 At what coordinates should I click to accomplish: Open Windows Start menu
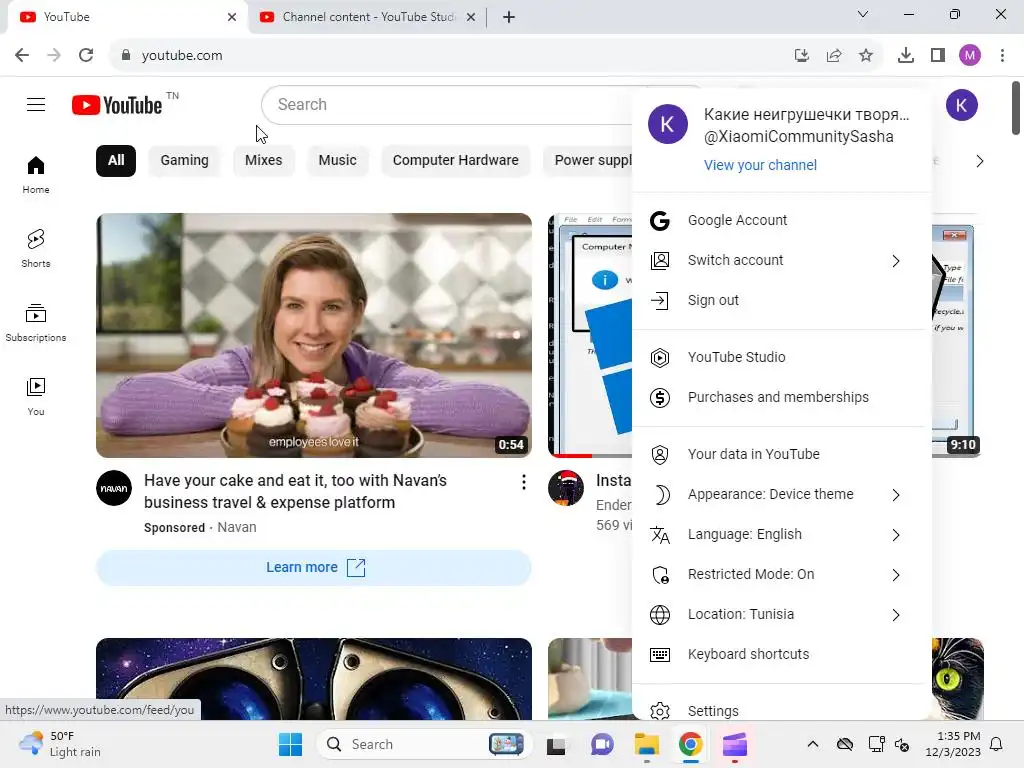(290, 744)
